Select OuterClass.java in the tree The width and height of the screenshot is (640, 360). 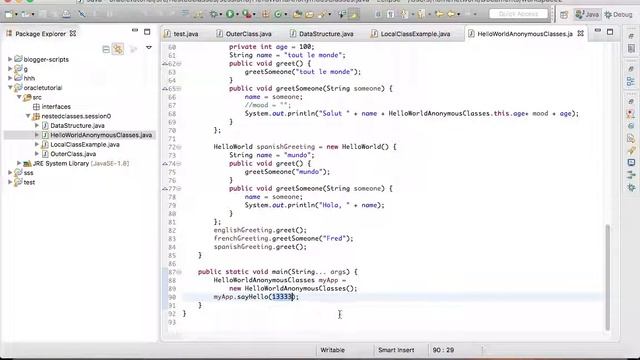pyautogui.click(x=73, y=154)
